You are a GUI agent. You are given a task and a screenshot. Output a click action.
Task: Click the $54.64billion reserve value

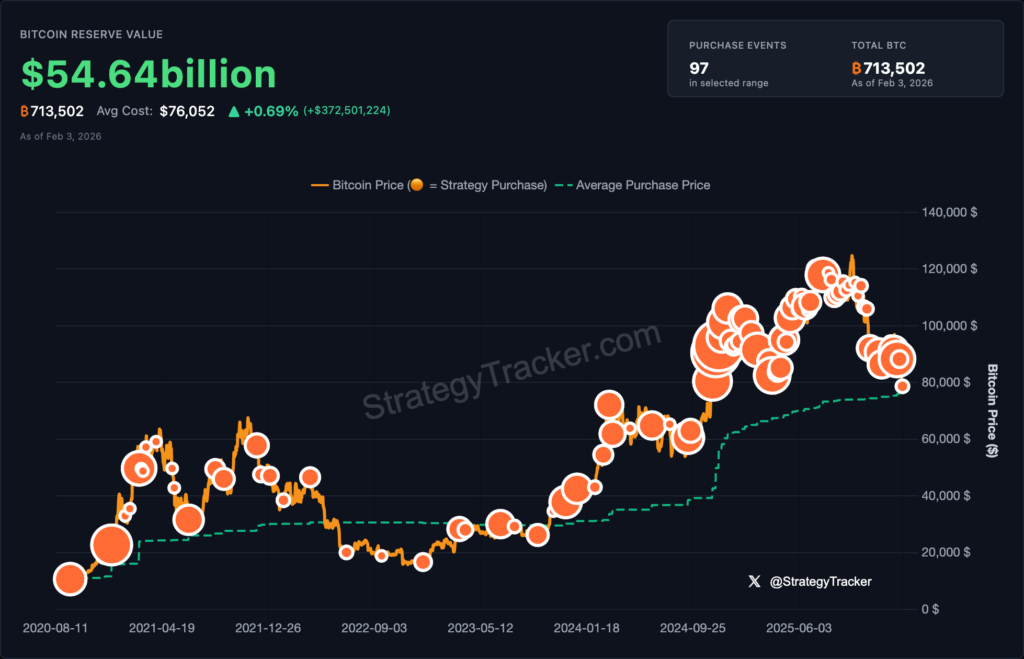point(148,74)
